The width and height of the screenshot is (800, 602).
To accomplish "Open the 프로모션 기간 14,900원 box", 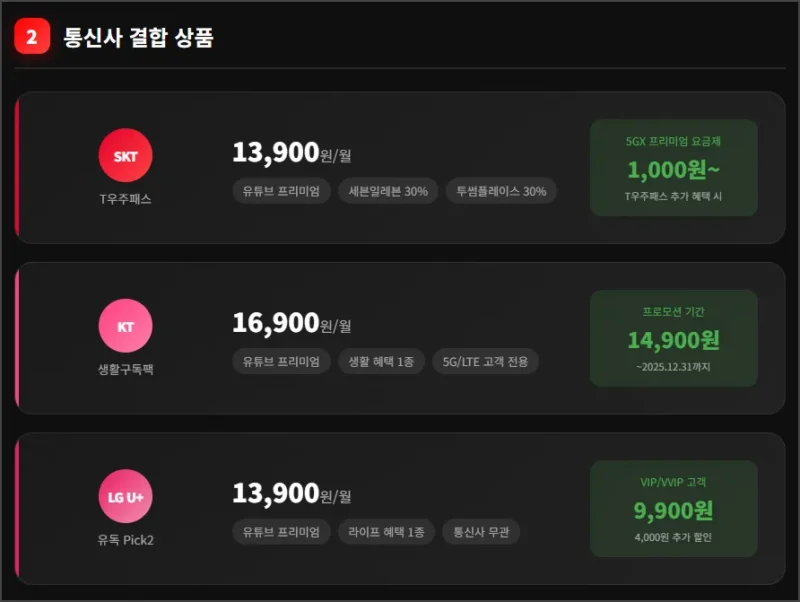I will point(673,338).
